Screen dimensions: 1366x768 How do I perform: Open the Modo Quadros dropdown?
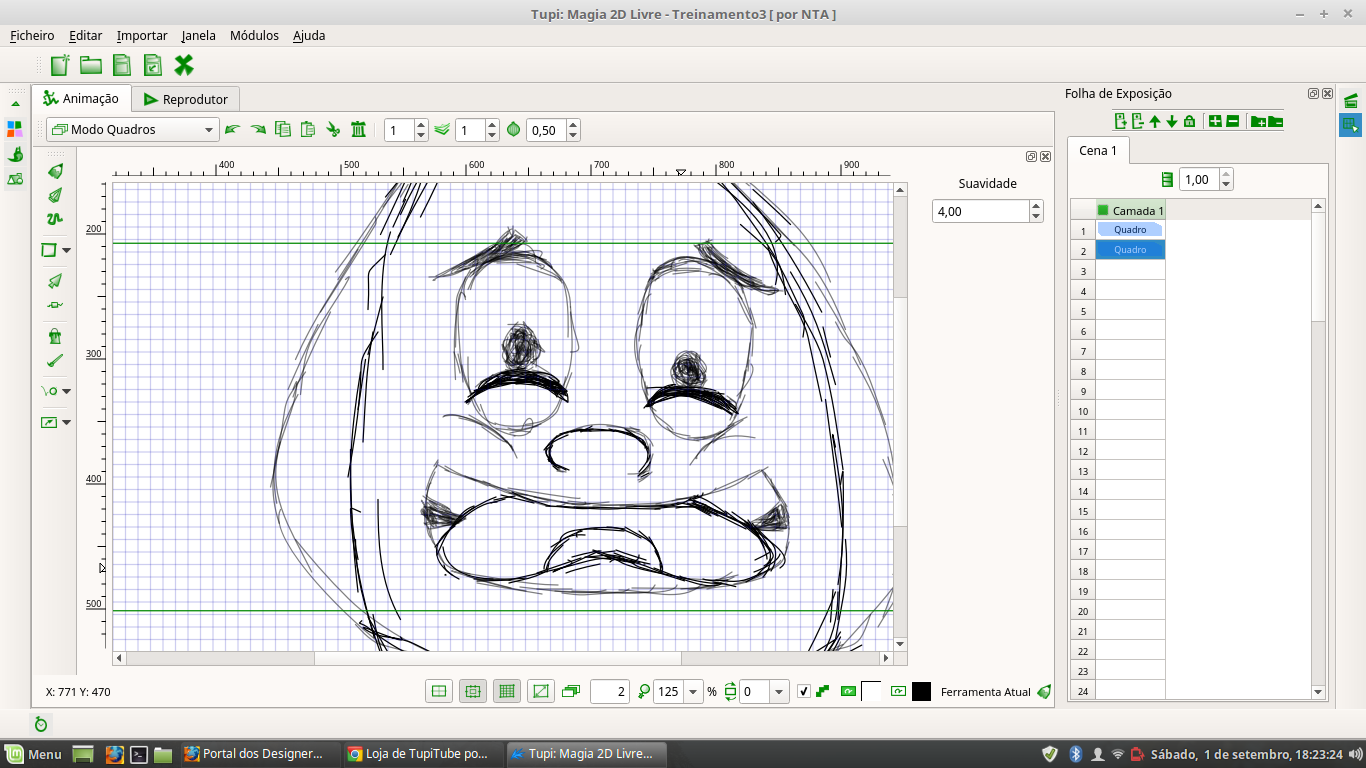pyautogui.click(x=132, y=129)
